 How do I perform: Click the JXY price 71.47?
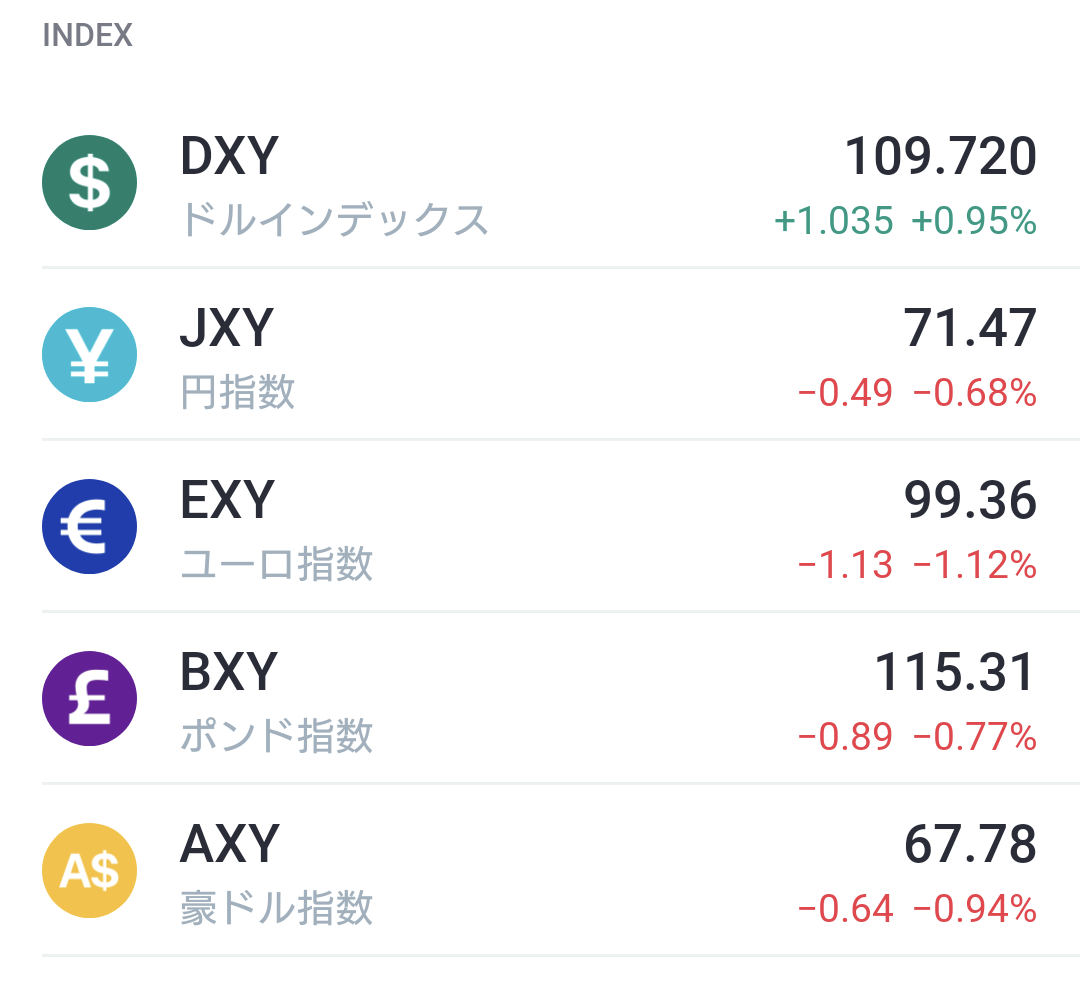[970, 328]
